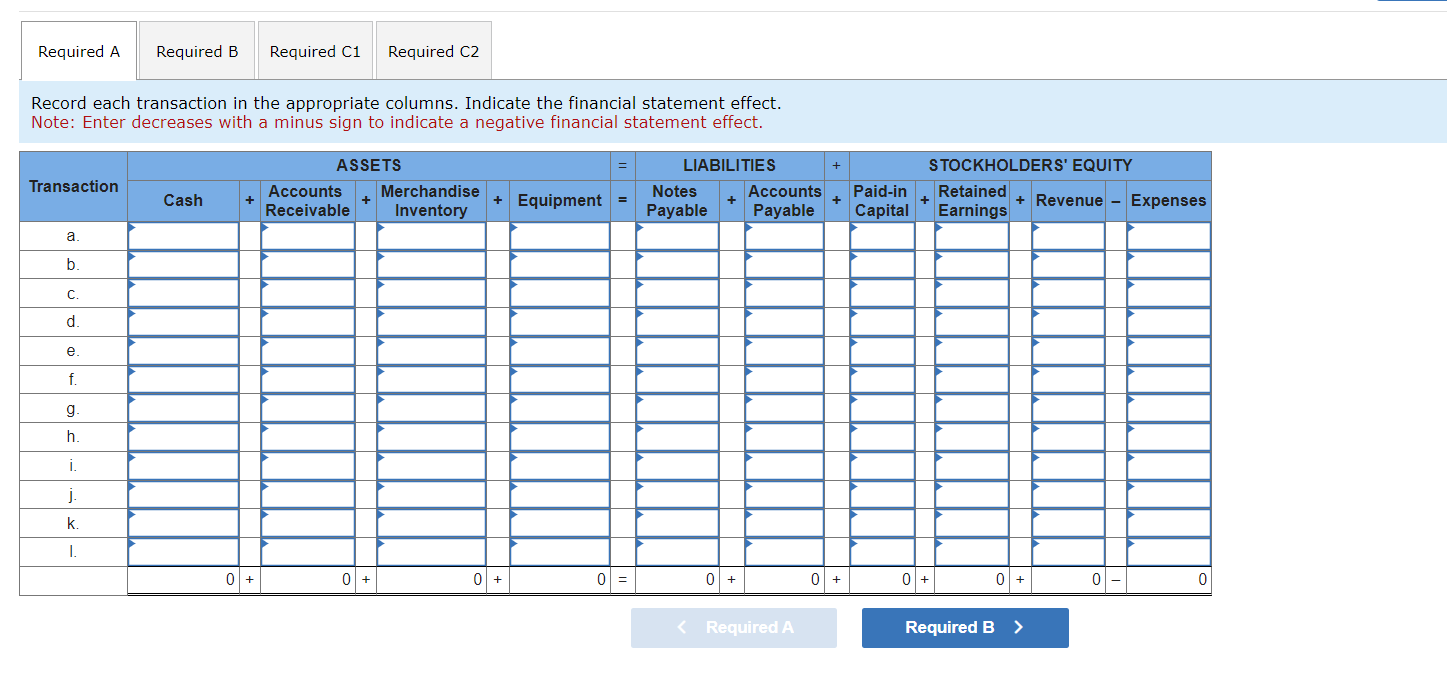This screenshot has width=1447, height=678.
Task: Click Notes Payable cell for transaction e
Action: tap(677, 351)
